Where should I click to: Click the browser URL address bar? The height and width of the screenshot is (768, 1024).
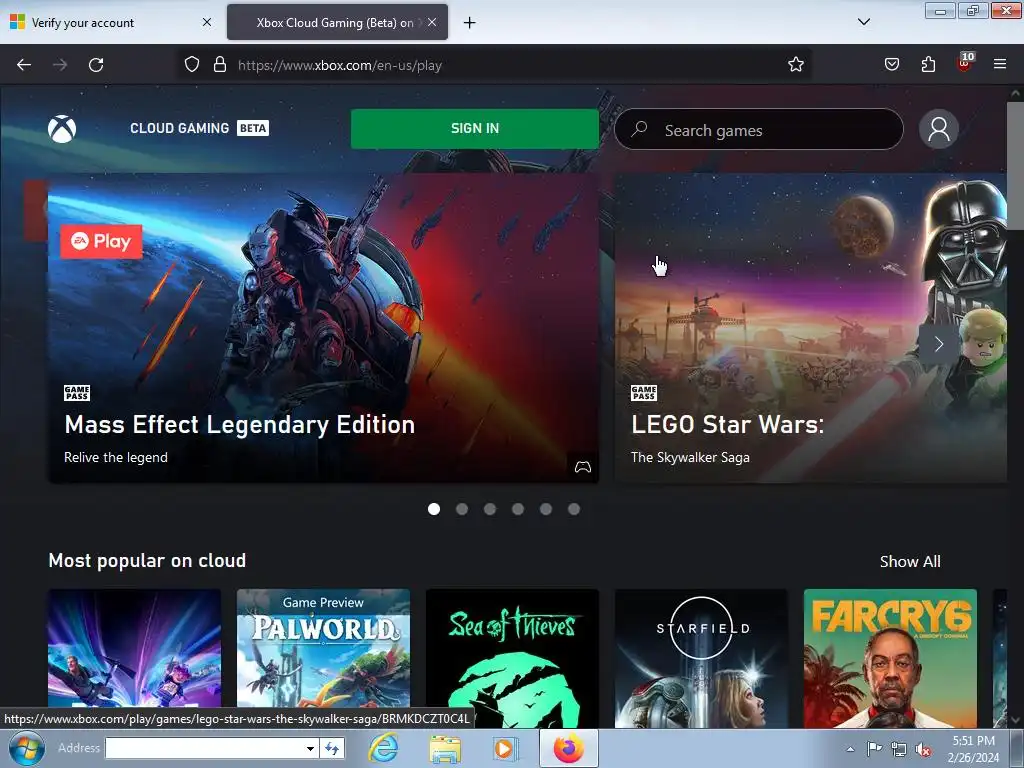pyautogui.click(x=496, y=65)
